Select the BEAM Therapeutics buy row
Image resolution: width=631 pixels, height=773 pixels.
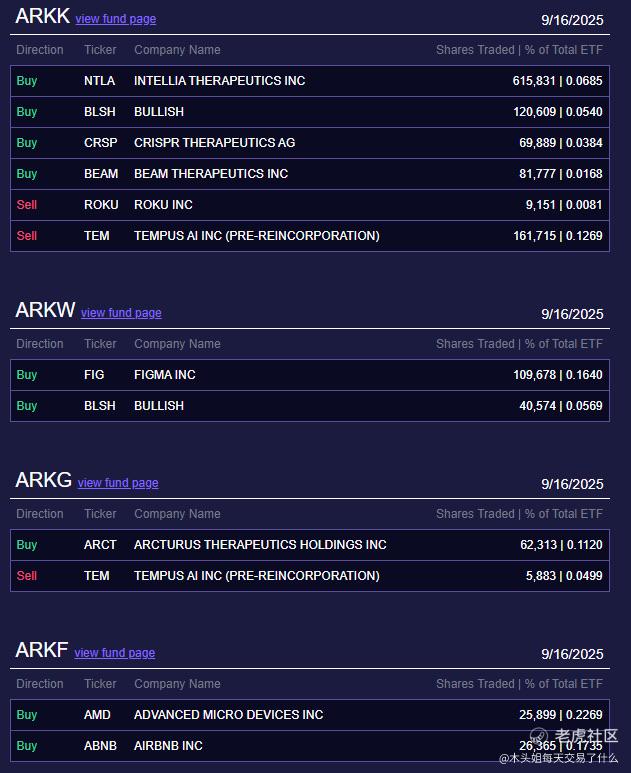(310, 174)
